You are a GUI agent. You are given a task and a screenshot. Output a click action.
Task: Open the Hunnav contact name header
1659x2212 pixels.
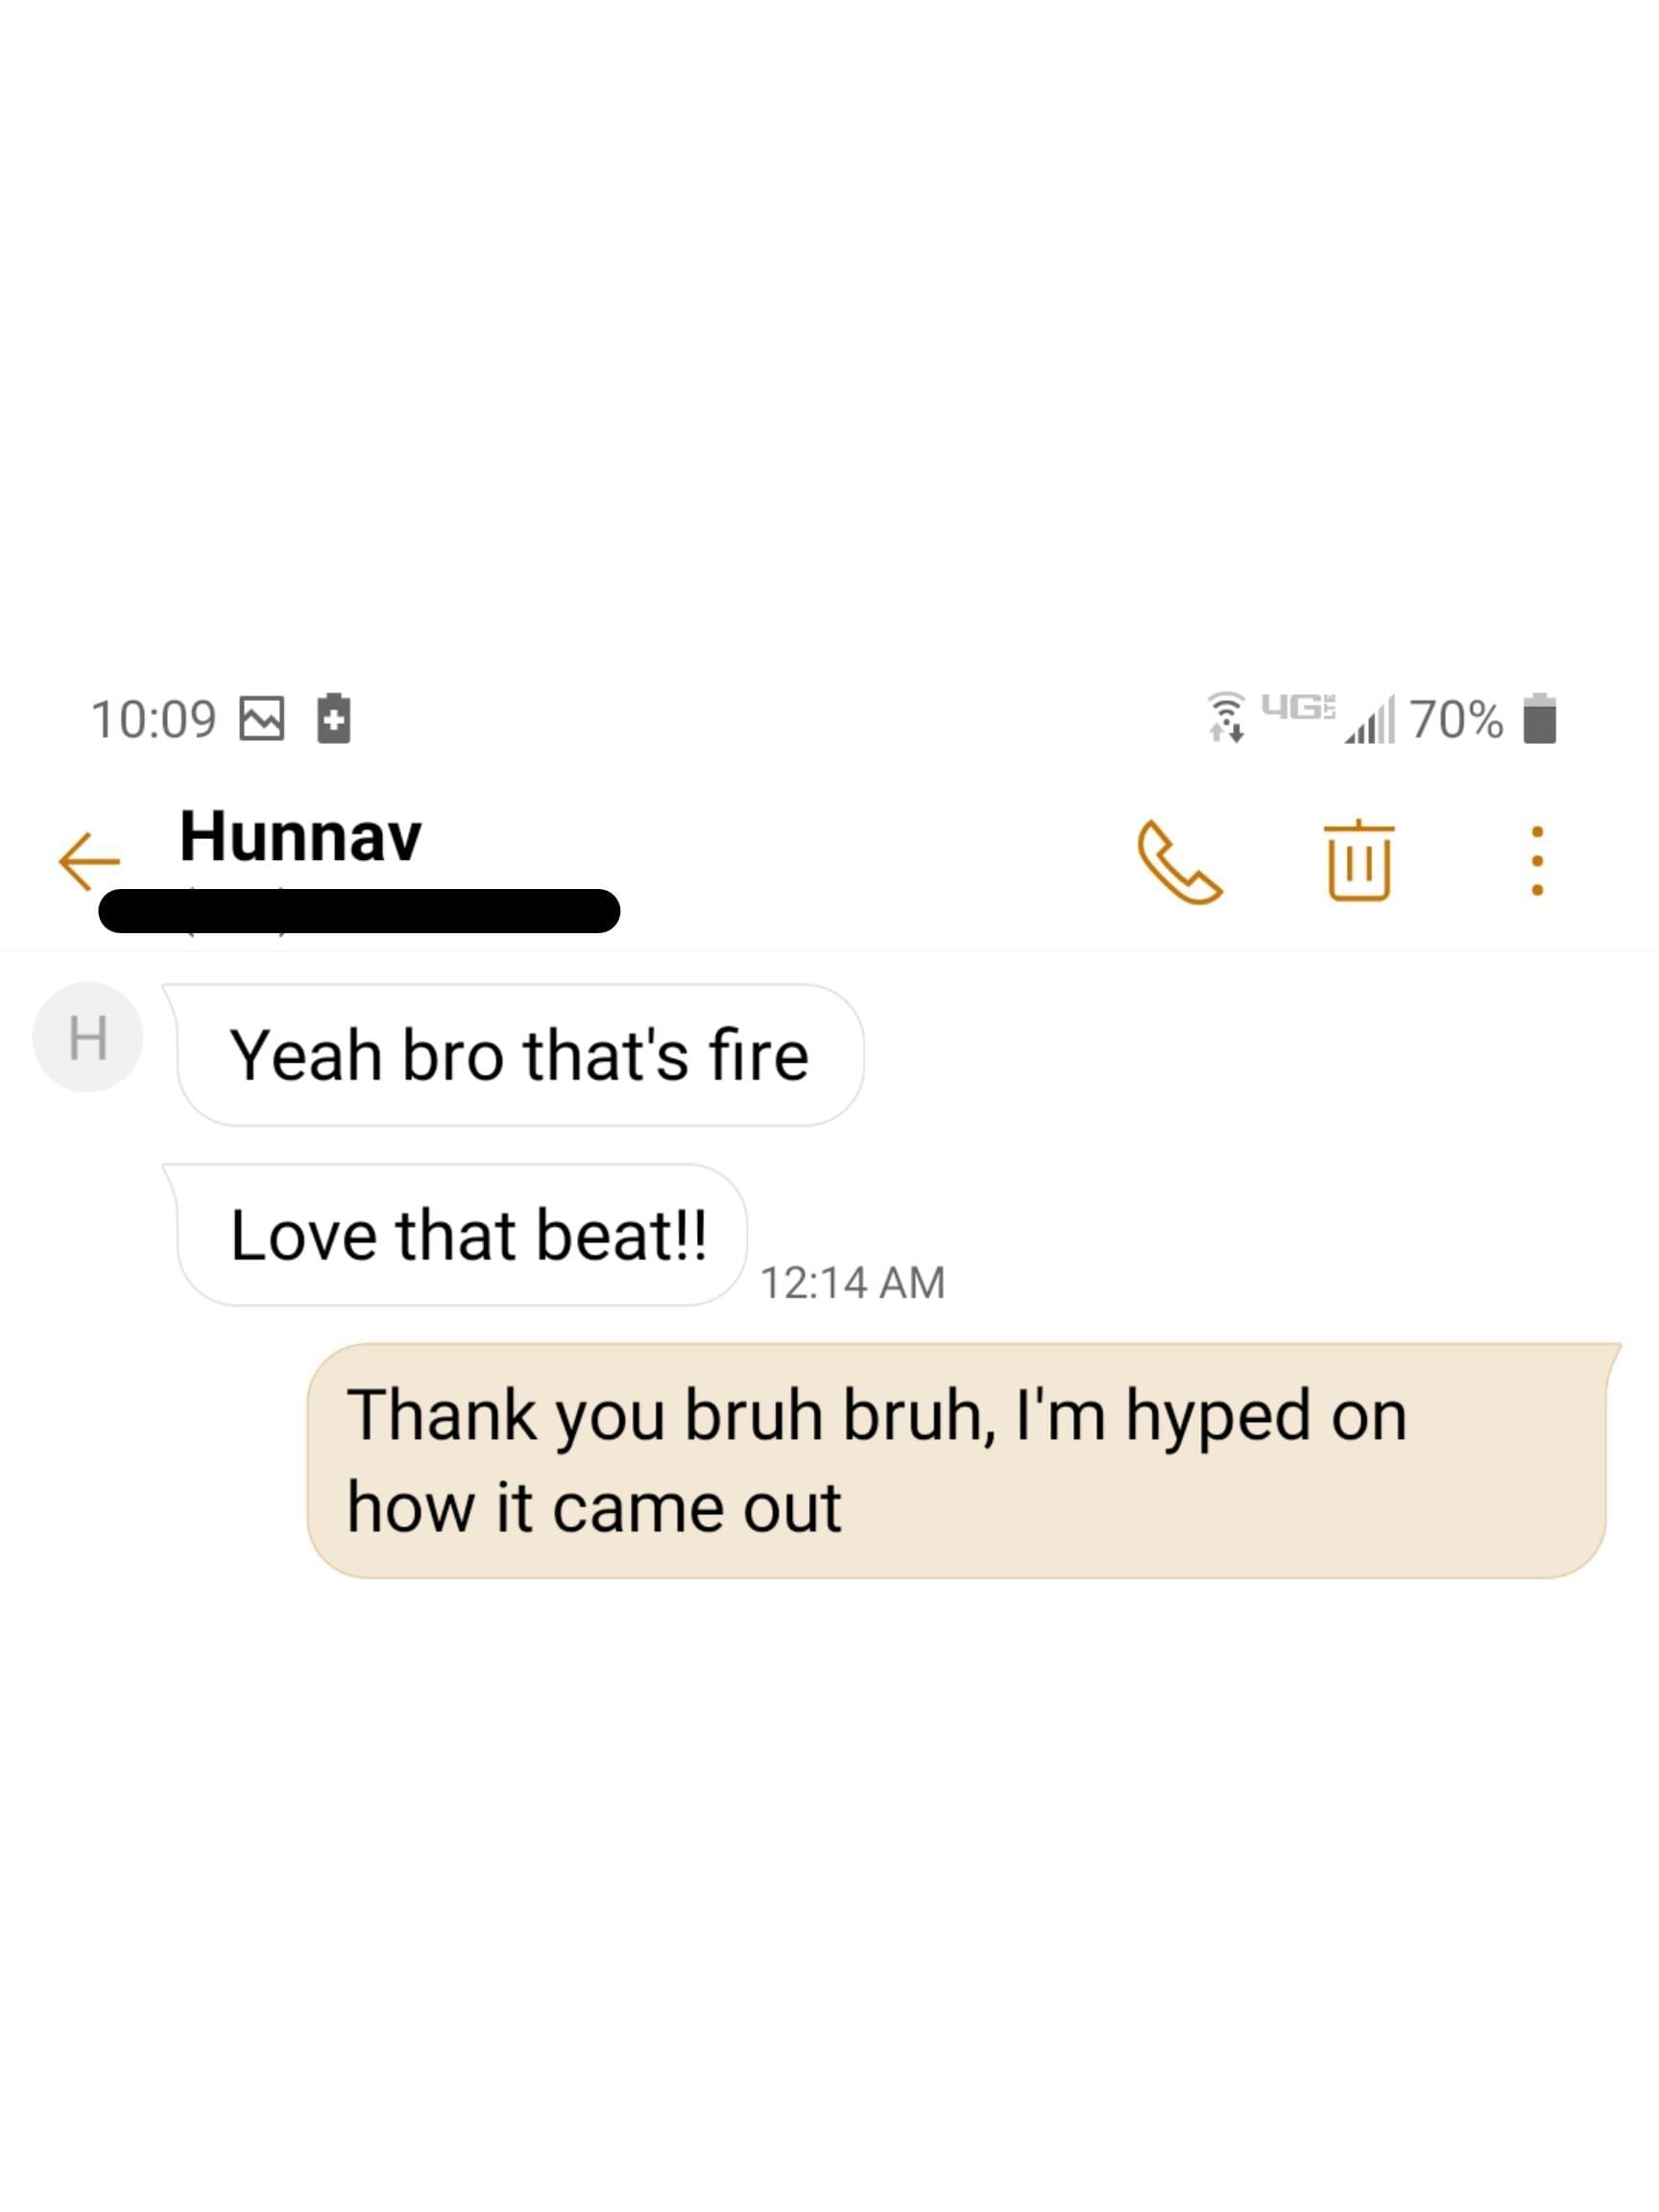pyautogui.click(x=301, y=836)
